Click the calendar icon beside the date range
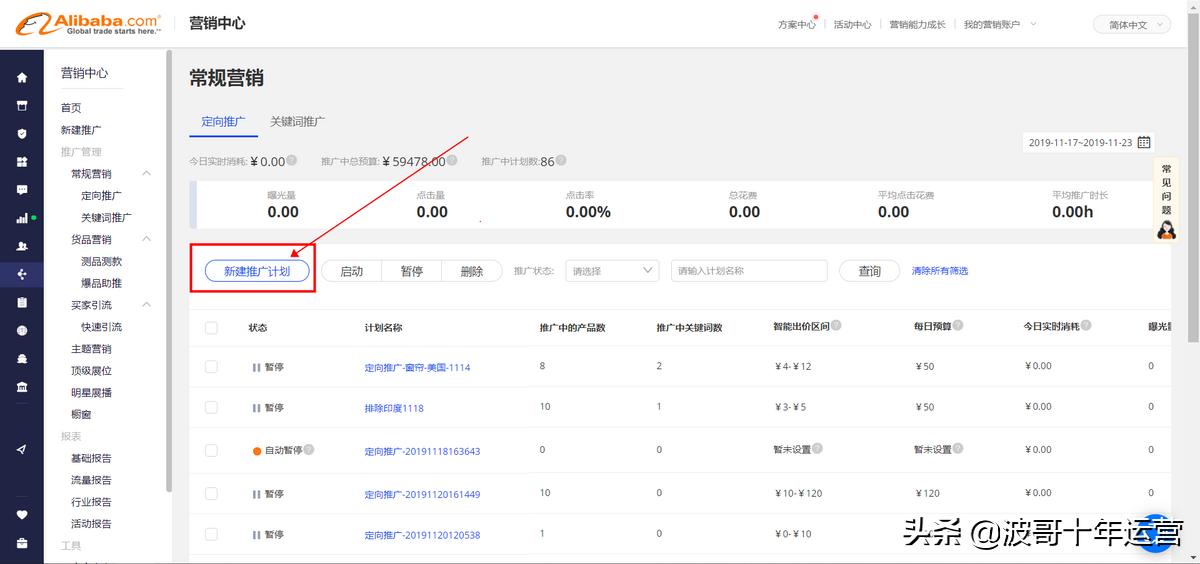The width and height of the screenshot is (1200, 564). 1144,143
